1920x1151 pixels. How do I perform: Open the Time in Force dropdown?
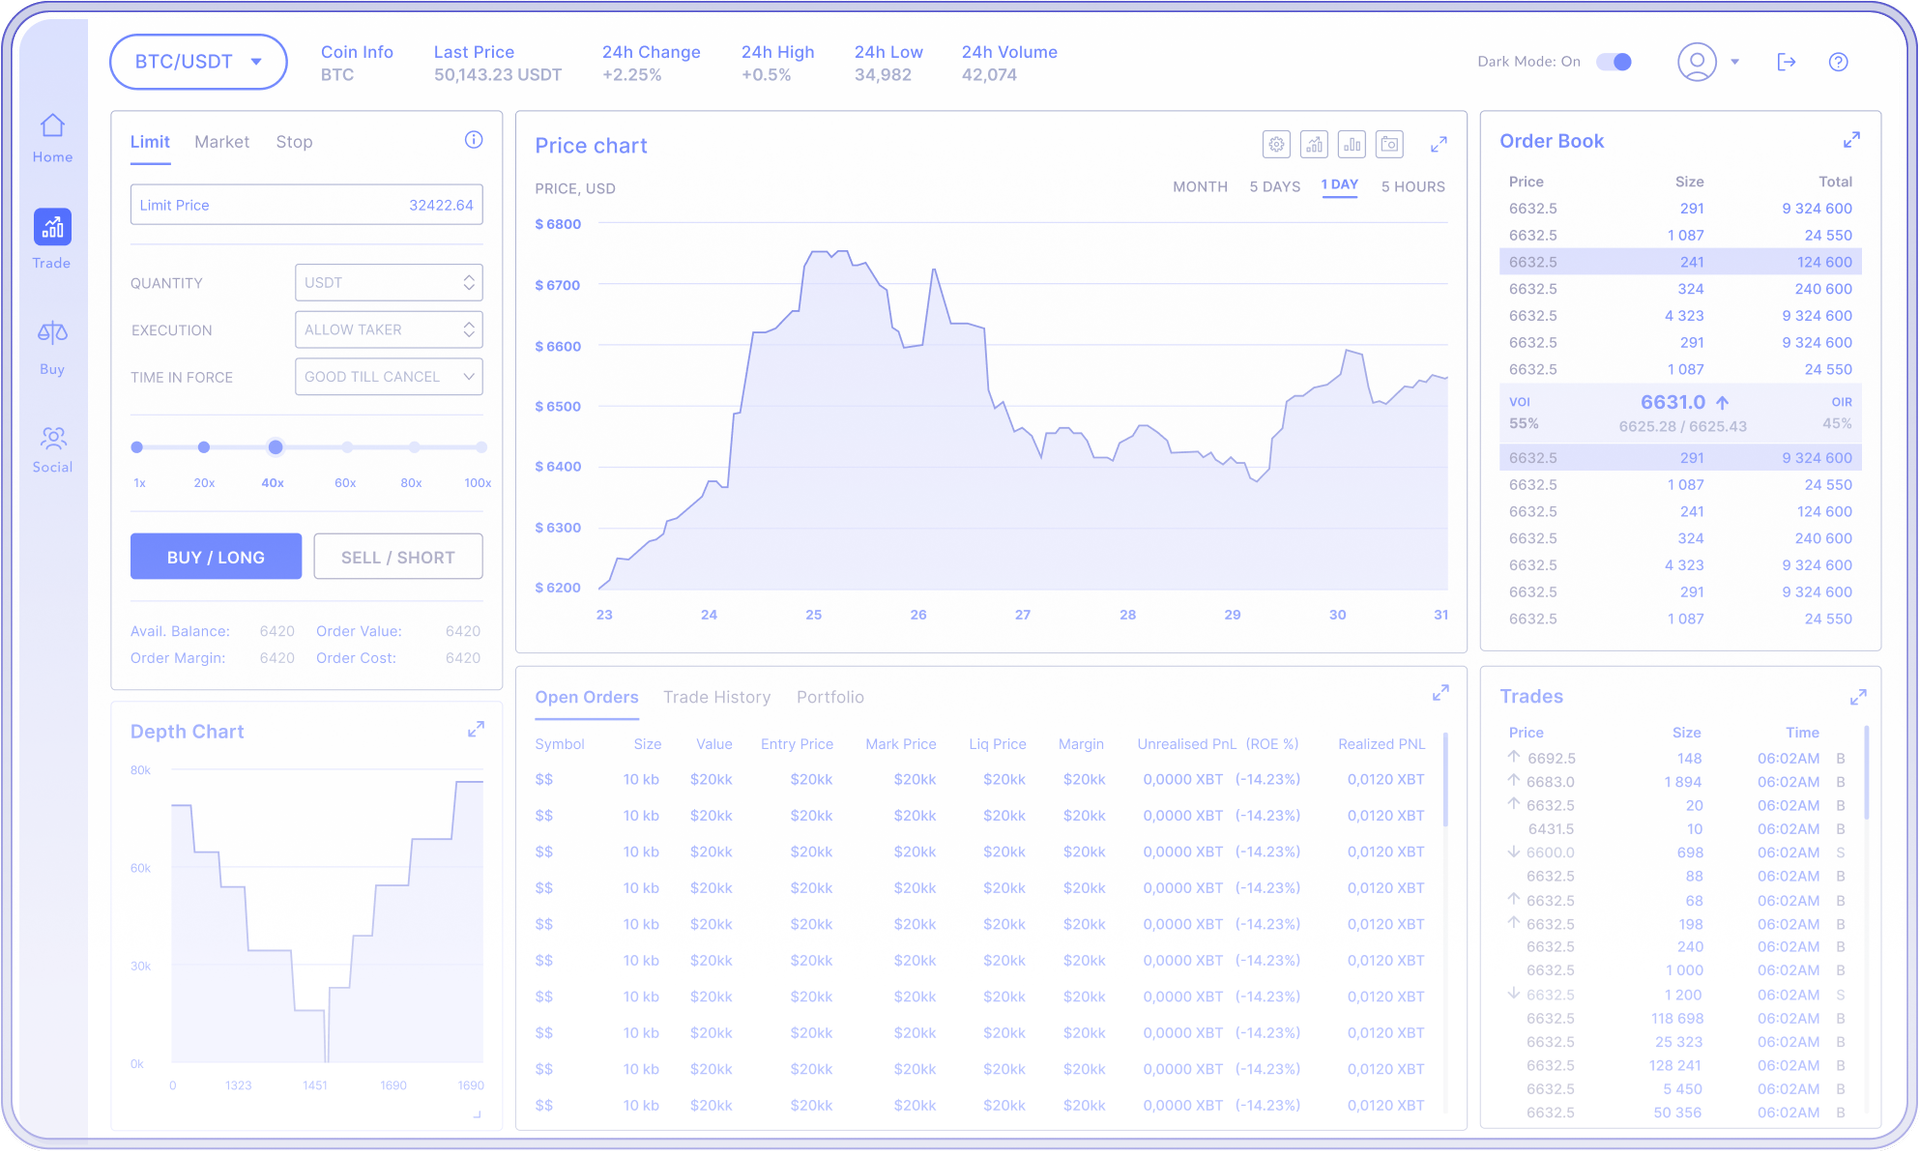click(x=388, y=377)
